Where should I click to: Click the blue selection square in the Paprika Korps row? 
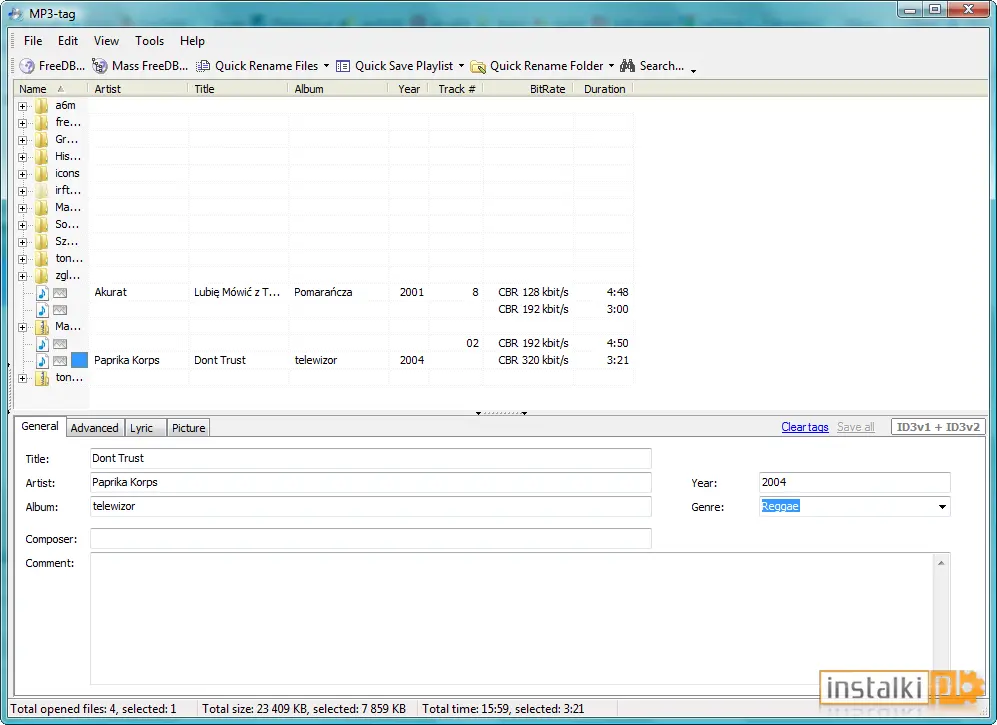(79, 360)
